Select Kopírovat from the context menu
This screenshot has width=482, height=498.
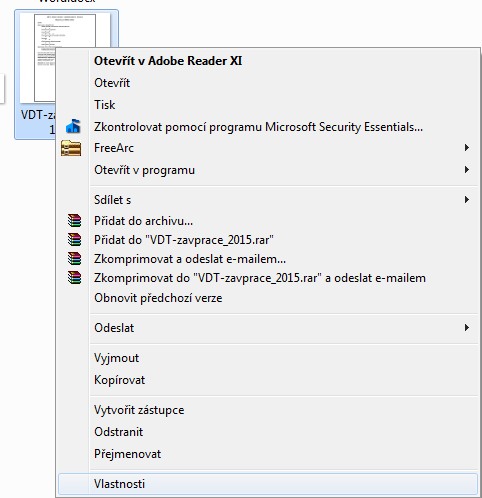click(119, 380)
